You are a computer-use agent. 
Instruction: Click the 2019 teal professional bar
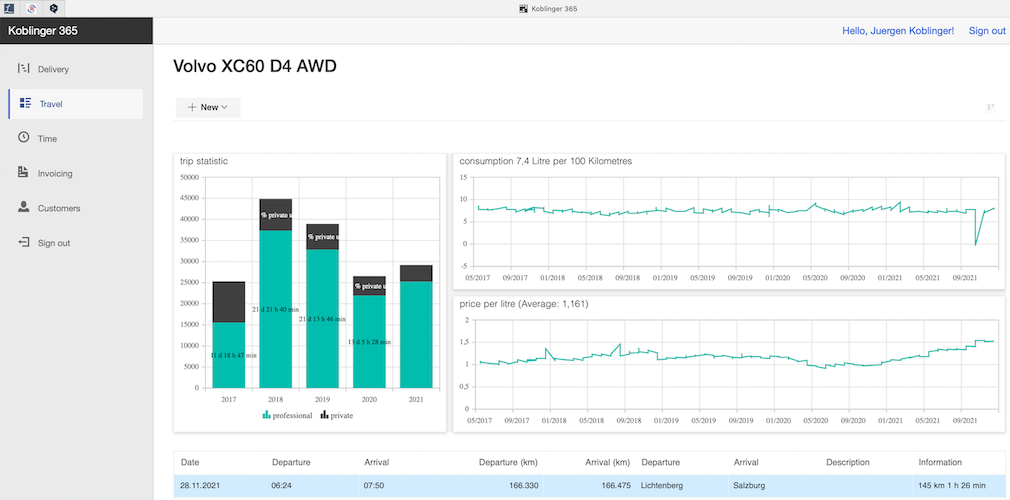pos(322,318)
